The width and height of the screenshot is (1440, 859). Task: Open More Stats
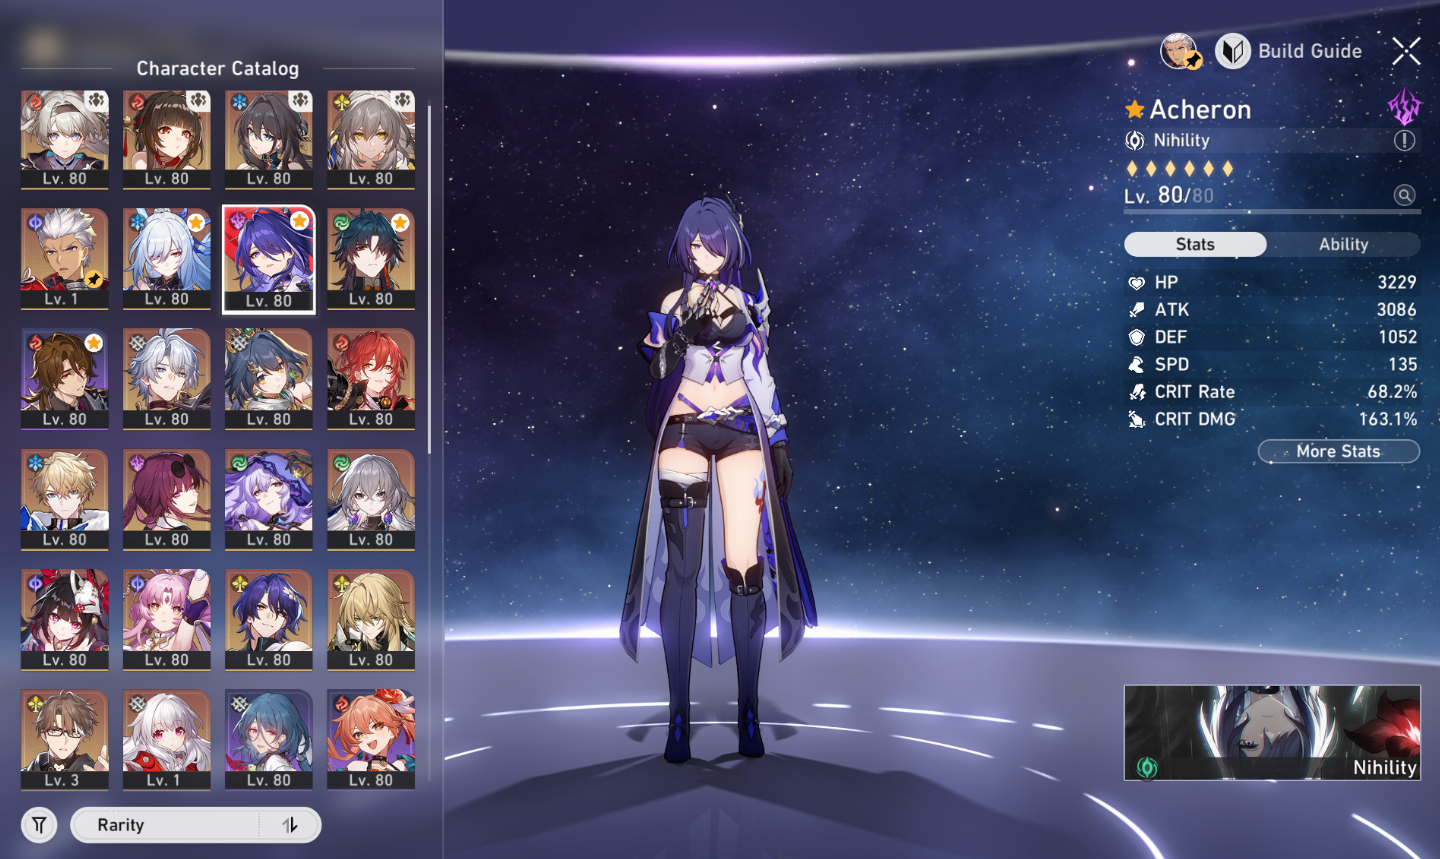(1339, 451)
